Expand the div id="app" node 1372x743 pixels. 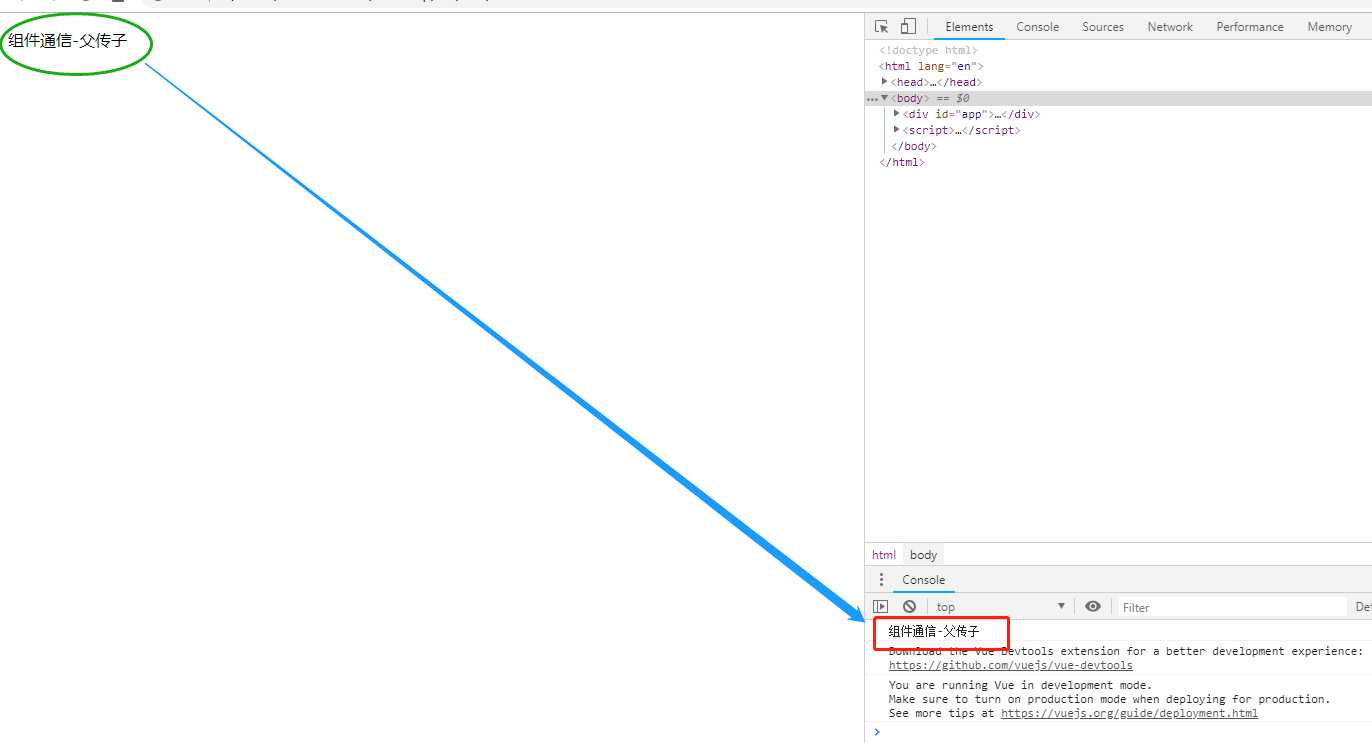pos(896,114)
